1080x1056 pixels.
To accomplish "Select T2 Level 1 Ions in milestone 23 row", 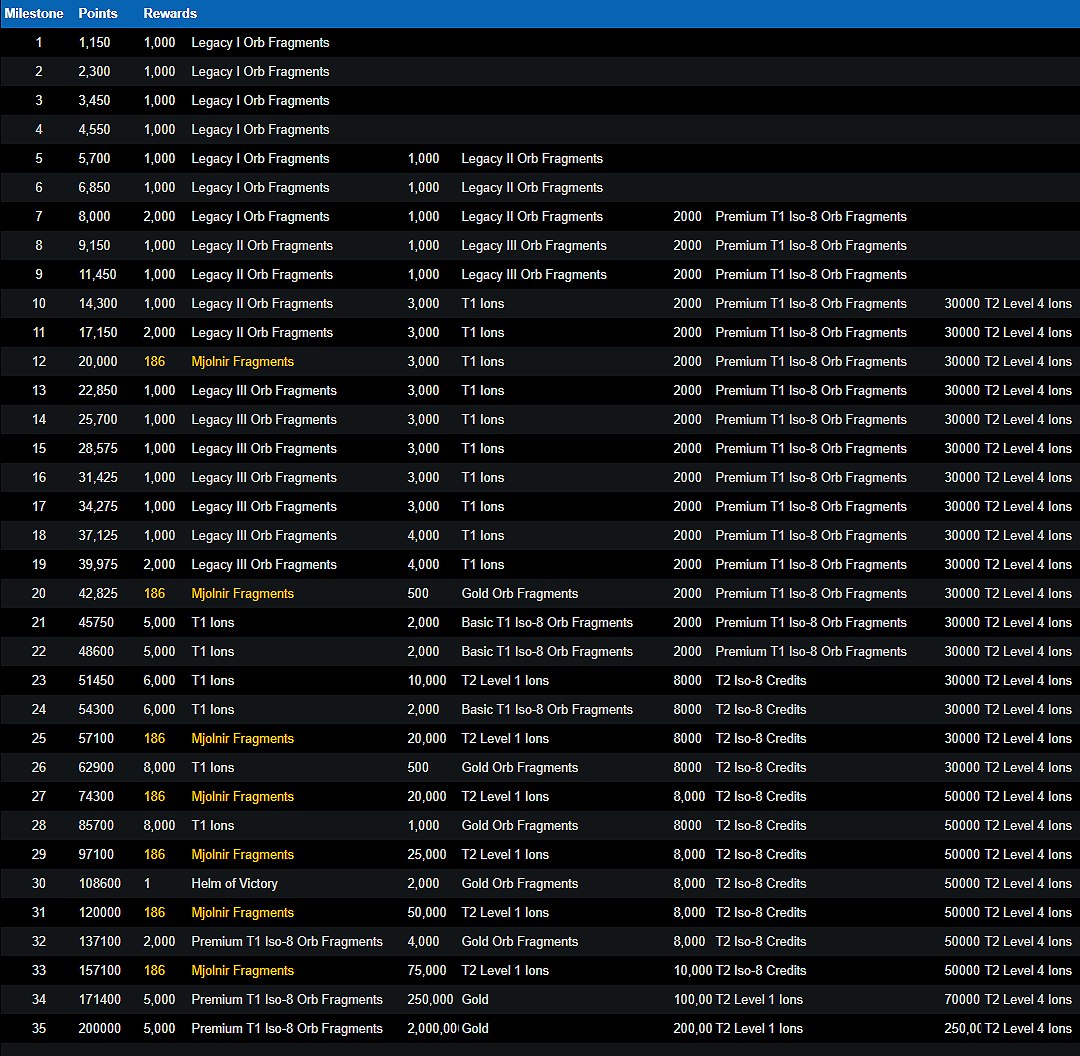I will [505, 681].
